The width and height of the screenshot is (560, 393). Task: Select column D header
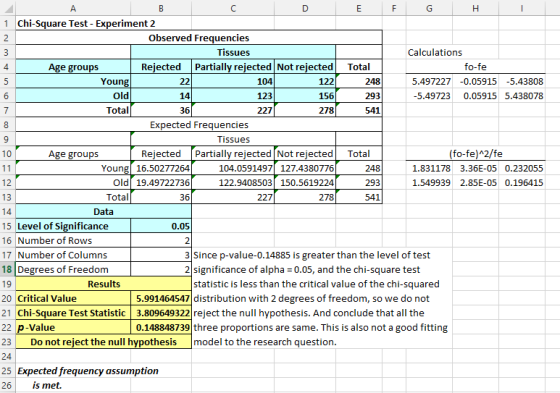point(305,8)
